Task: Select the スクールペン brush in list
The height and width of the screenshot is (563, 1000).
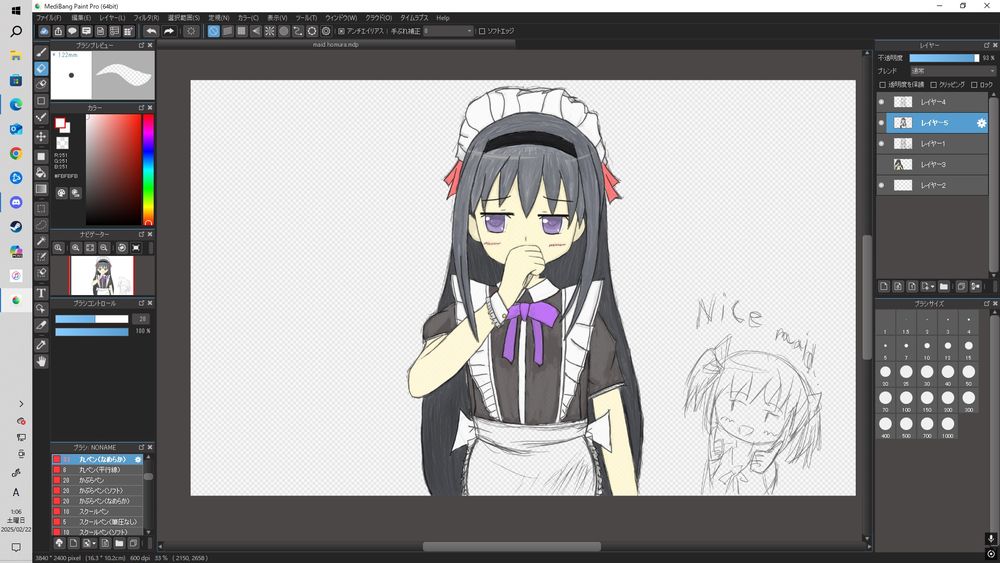Action: (98, 511)
